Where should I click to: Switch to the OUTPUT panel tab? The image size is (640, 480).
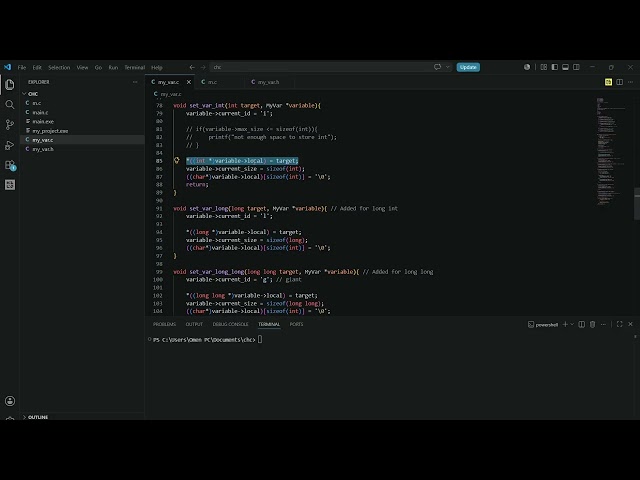194,324
